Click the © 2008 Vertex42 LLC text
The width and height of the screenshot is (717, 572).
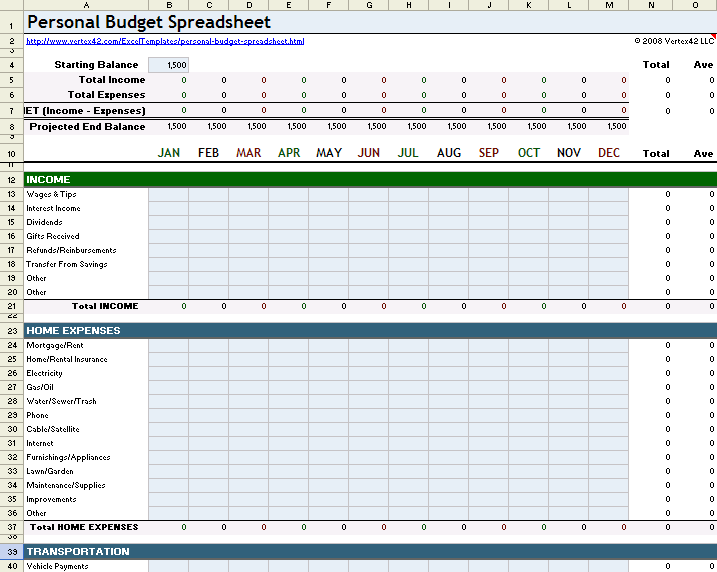coord(674,42)
